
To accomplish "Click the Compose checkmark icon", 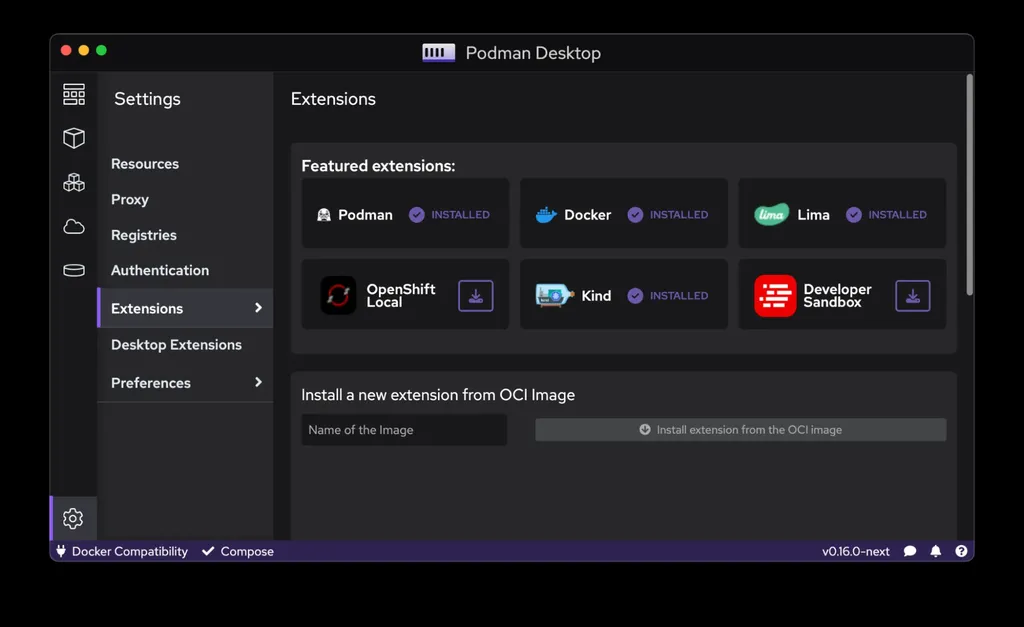I will tap(208, 551).
